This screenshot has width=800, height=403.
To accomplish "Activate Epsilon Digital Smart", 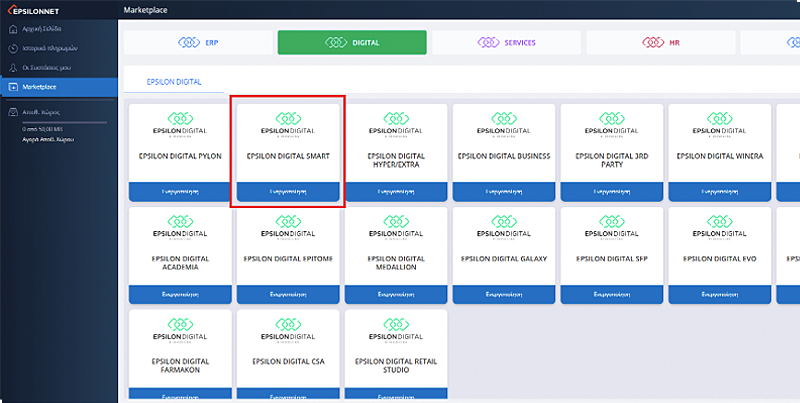I will pos(288,192).
